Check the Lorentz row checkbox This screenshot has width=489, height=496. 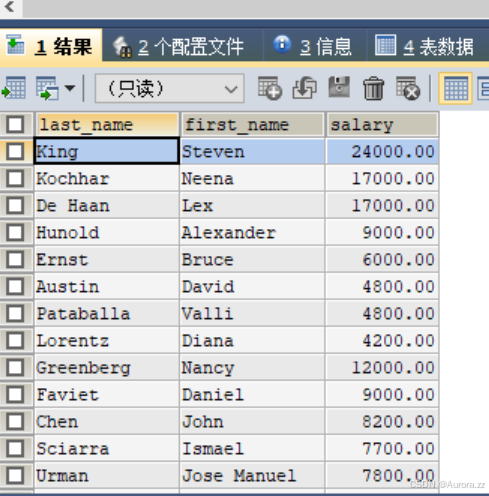[x=15, y=341]
